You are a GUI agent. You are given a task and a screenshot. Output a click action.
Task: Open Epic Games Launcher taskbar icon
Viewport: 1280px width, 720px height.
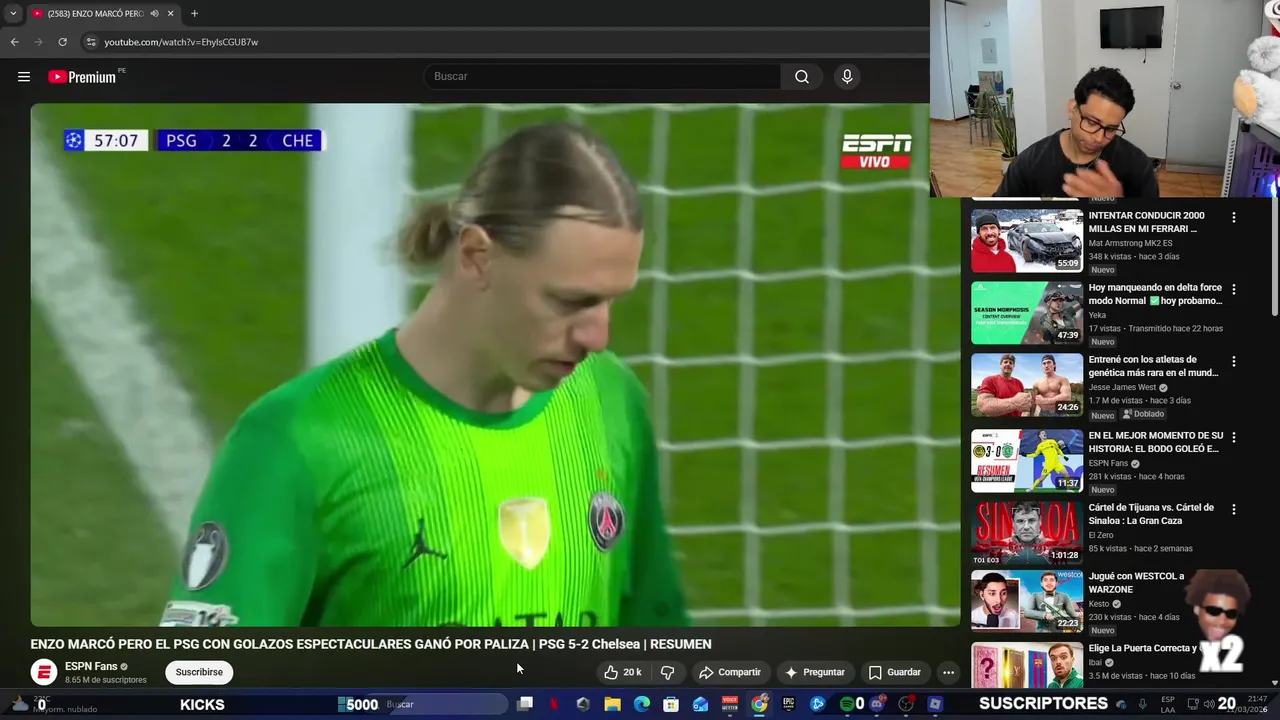click(x=788, y=704)
